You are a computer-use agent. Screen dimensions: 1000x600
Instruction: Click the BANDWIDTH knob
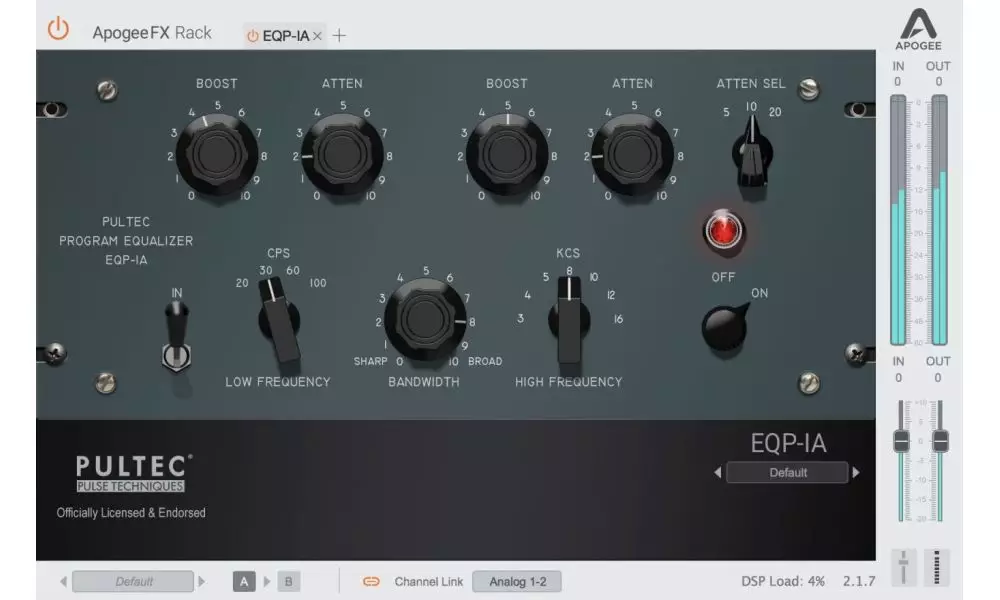(425, 320)
